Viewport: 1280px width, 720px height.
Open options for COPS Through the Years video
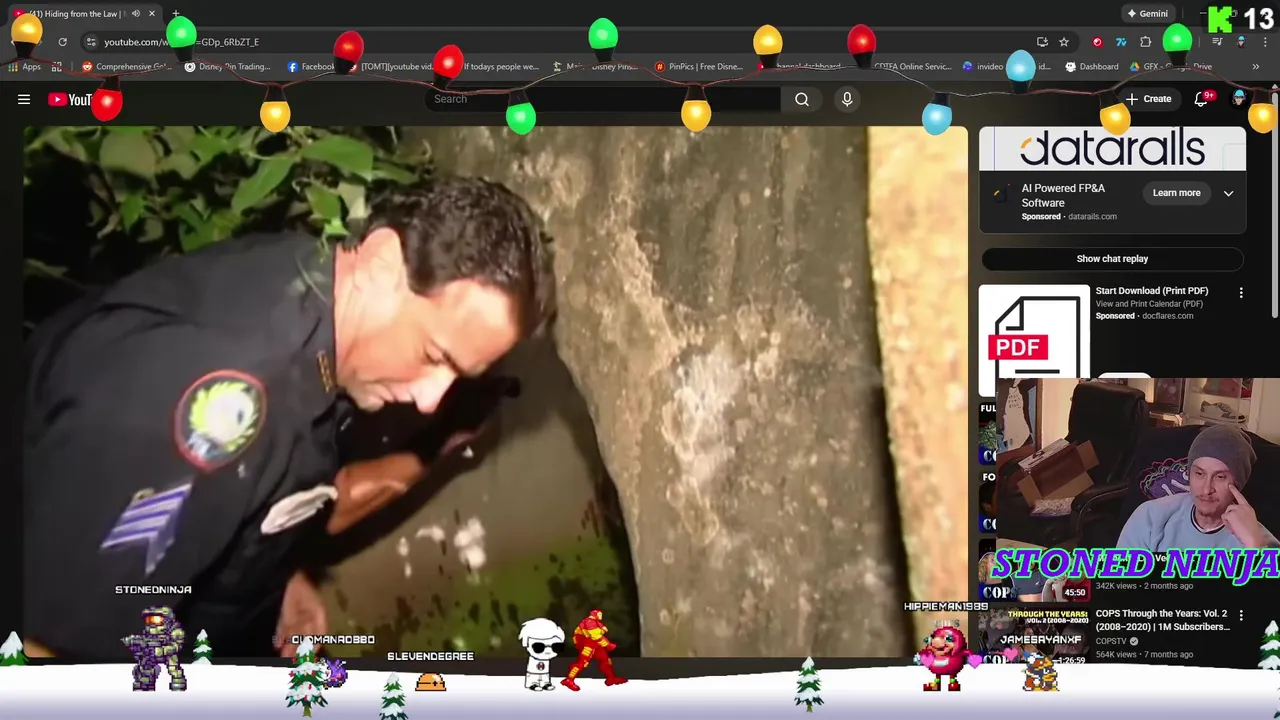click(x=1241, y=616)
